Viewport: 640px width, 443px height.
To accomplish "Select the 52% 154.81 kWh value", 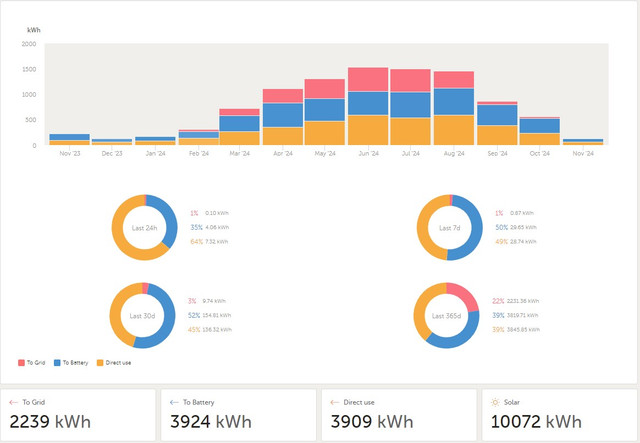I will (209, 315).
